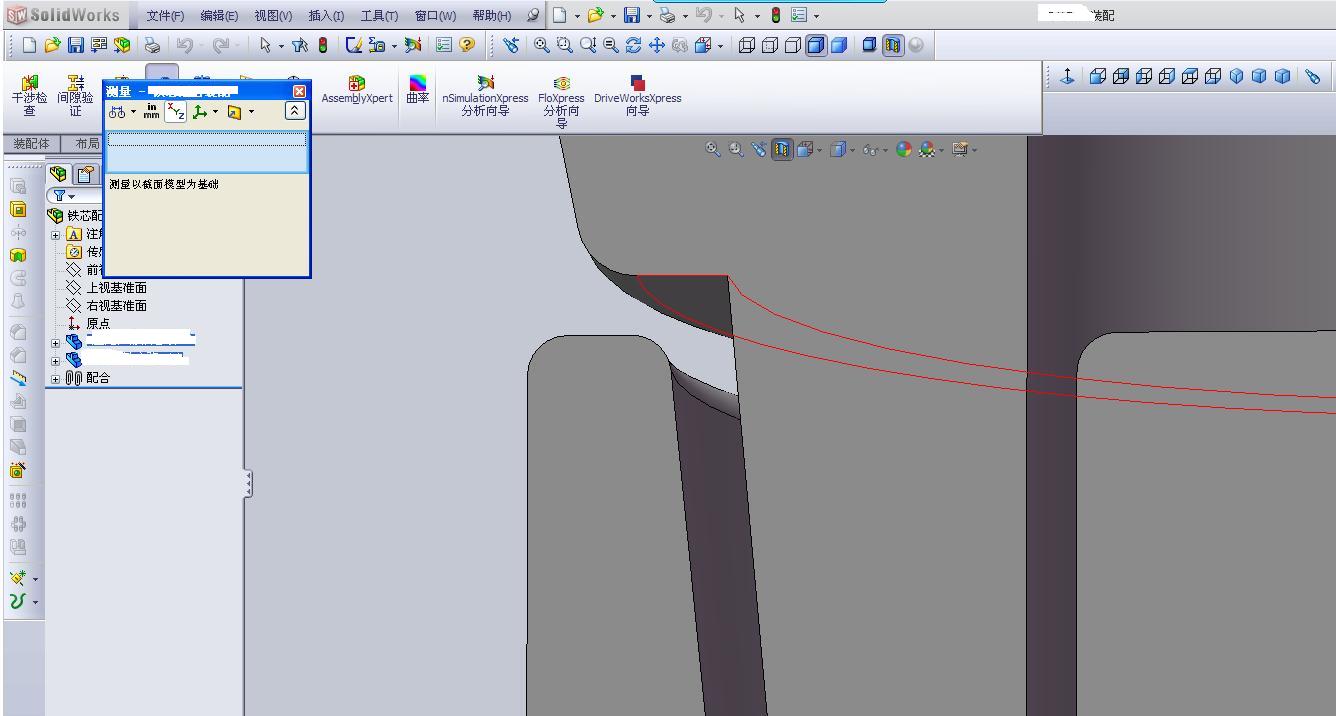Click the feature tree panel collapse handle
The width and height of the screenshot is (1336, 716).
click(247, 484)
